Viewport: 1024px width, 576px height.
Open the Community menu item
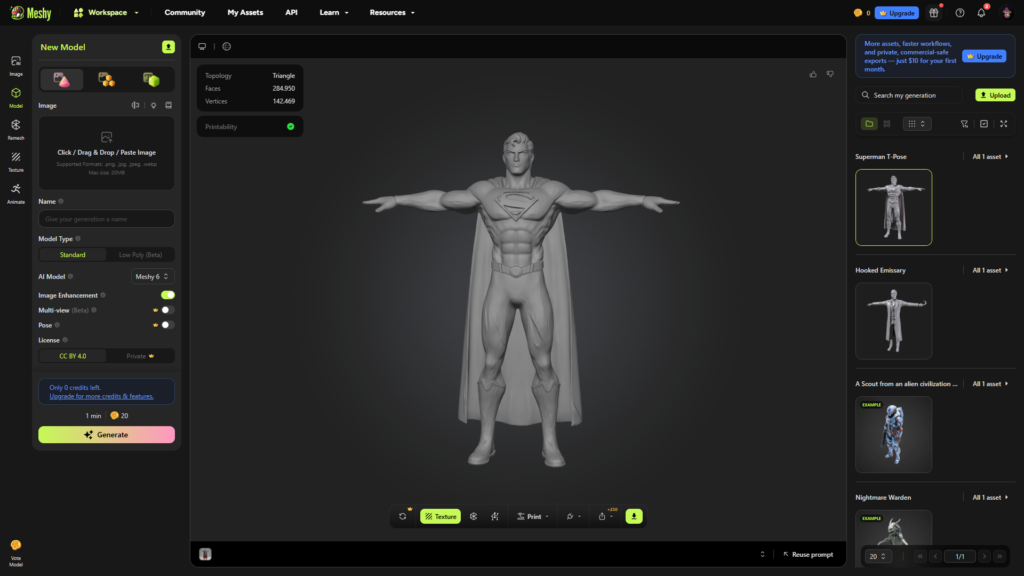tap(185, 13)
